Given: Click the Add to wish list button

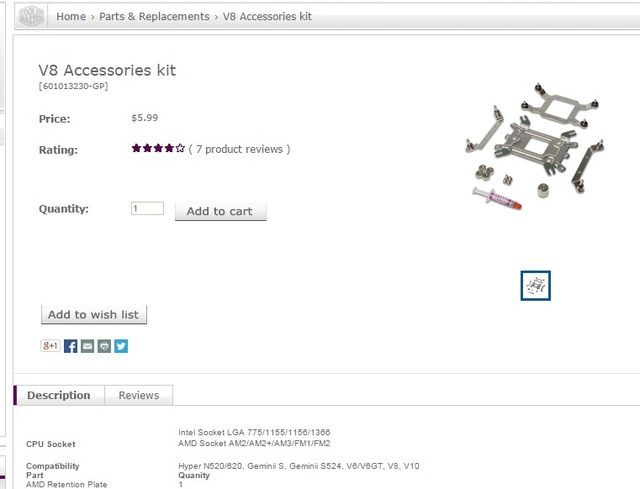Looking at the screenshot, I should click(x=93, y=315).
